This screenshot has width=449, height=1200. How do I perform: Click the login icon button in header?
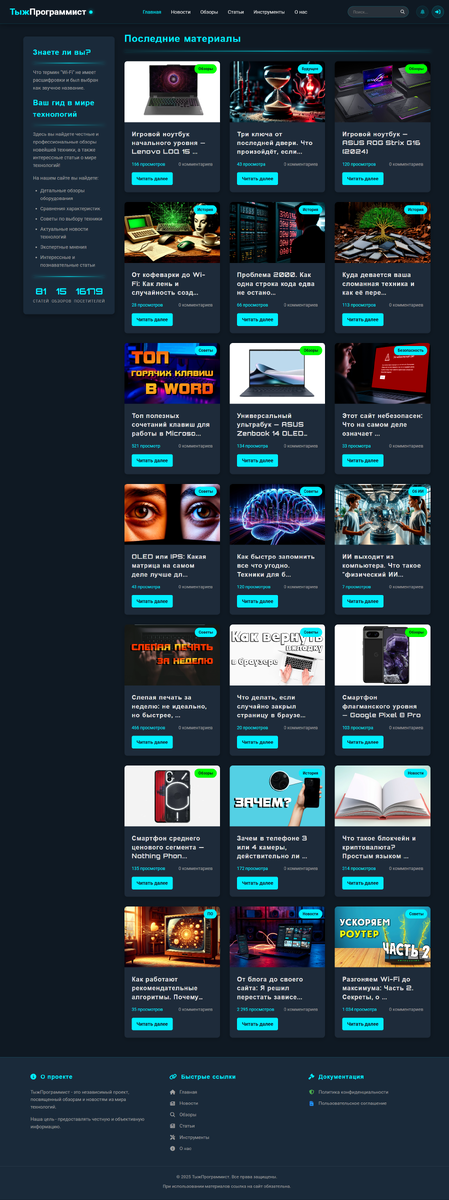tap(437, 12)
